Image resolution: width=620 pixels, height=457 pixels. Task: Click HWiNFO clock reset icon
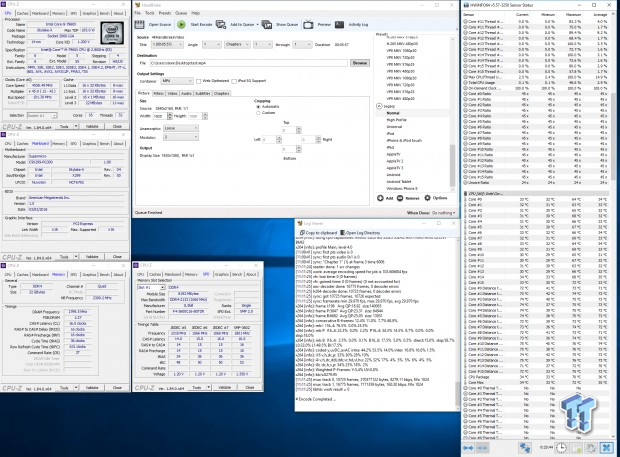point(561,448)
